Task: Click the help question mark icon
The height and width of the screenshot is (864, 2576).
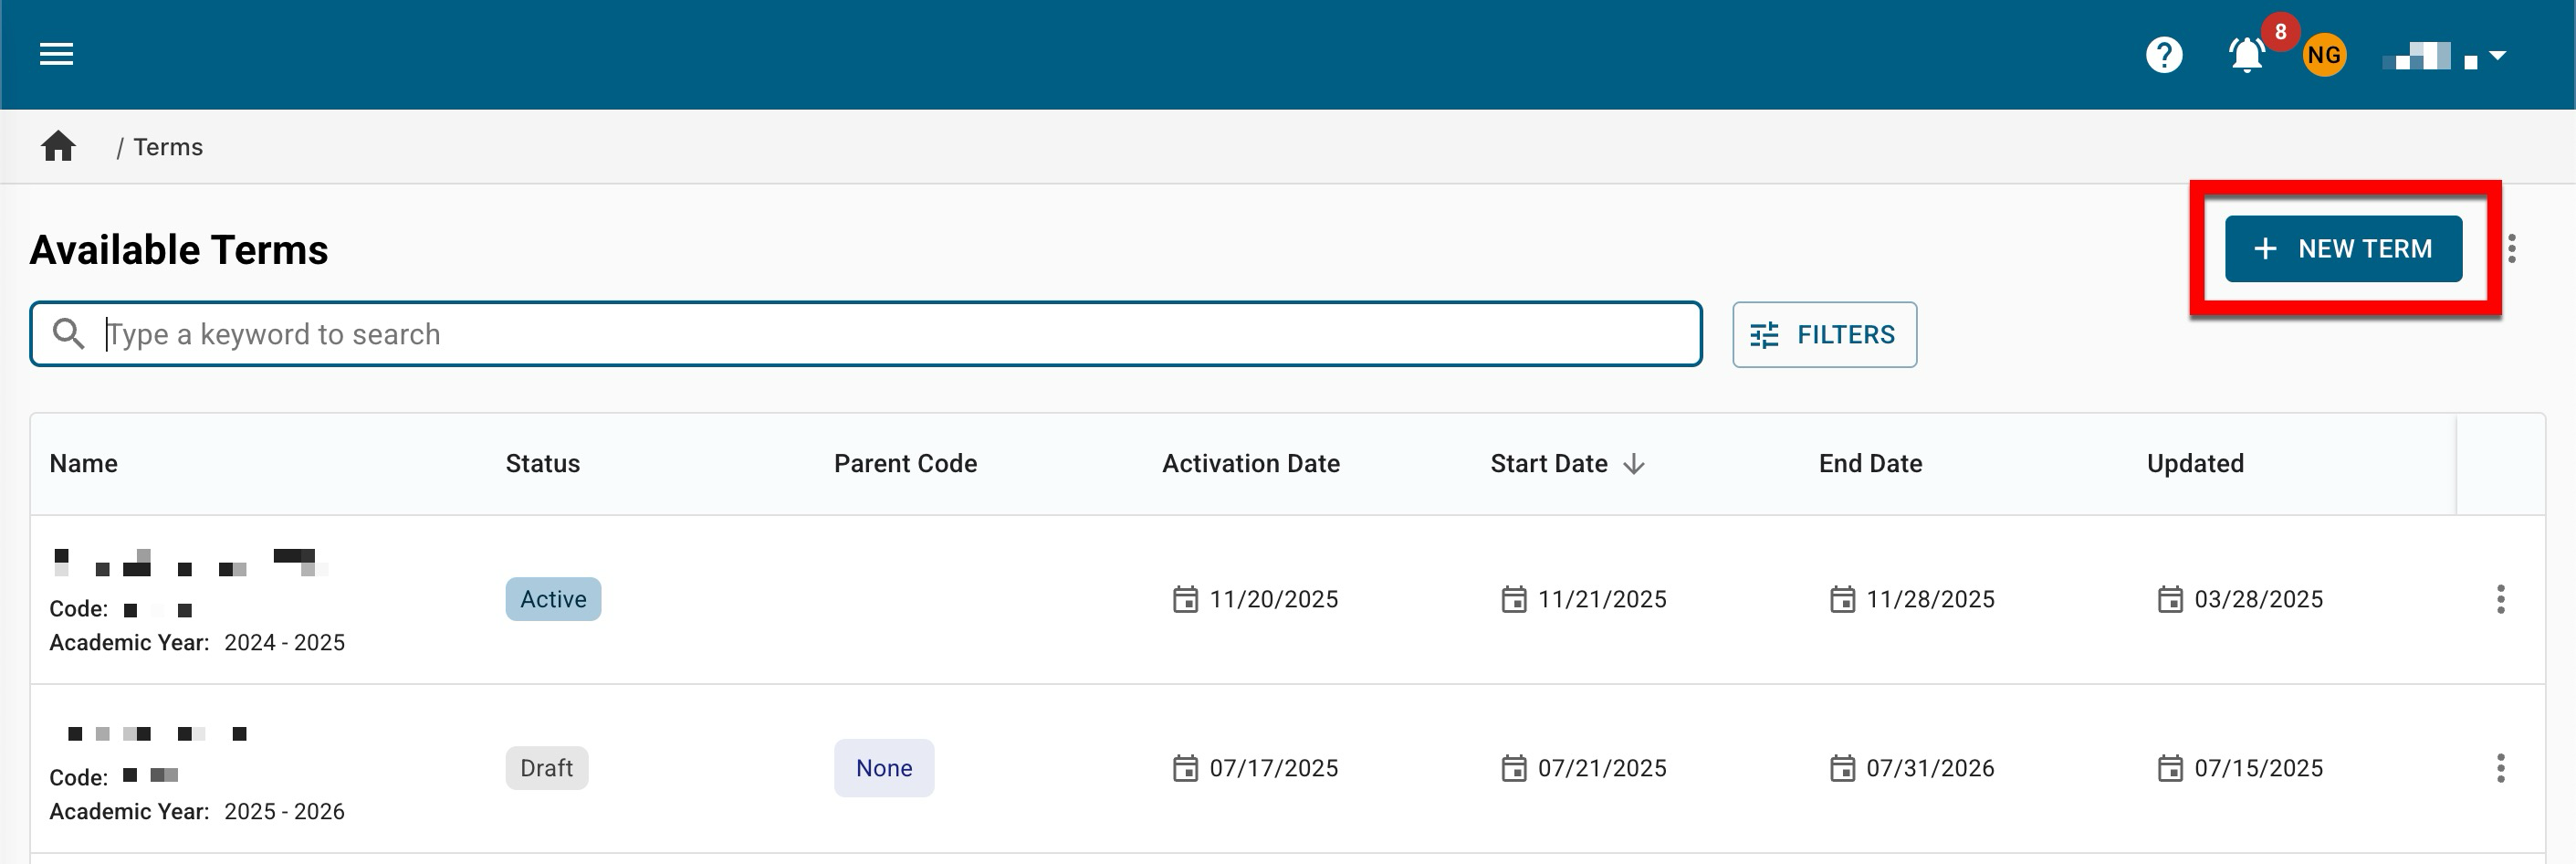Action: [x=2163, y=55]
